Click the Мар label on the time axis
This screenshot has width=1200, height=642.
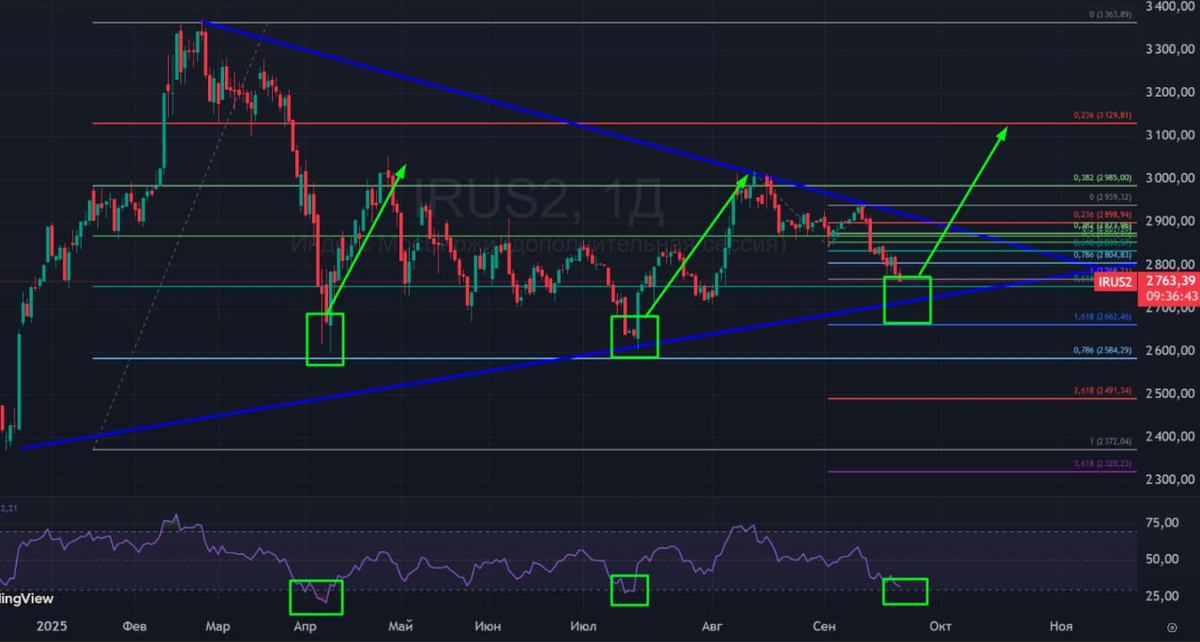point(216,626)
